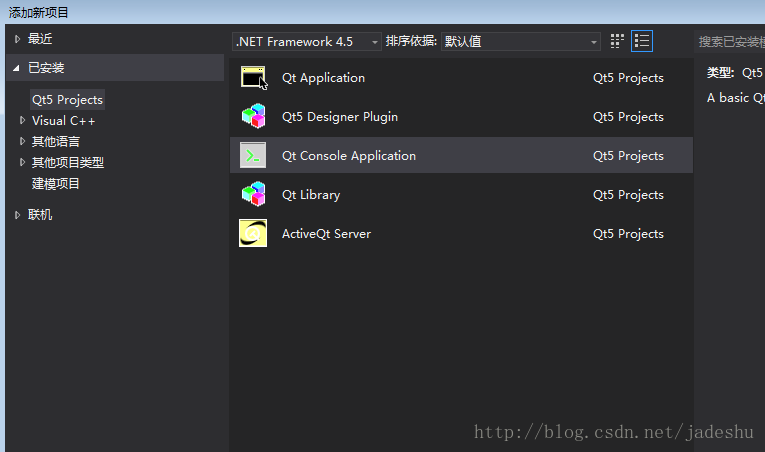Click Qt5 Projects type in Qt Console Application row
The width and height of the screenshot is (765, 452).
coord(628,156)
